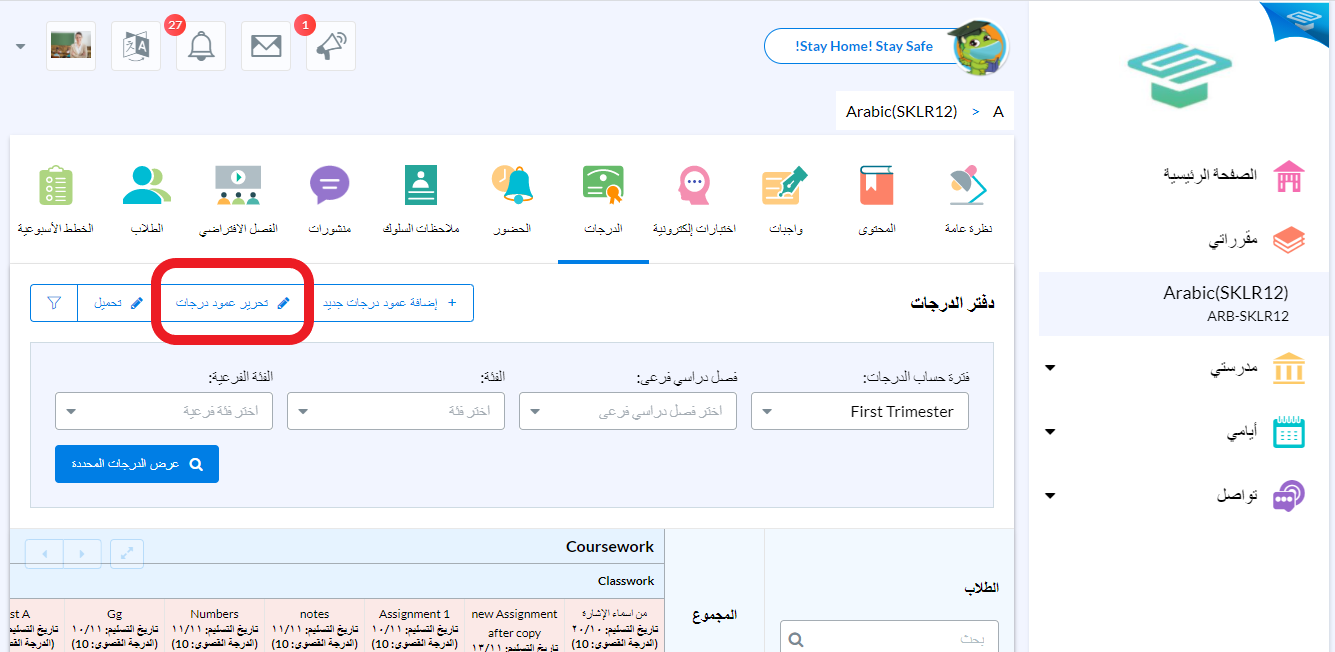Go to الصفحة الرئيسية in the sidebar
Screen dimensions: 1335x652
pyautogui.click(x=1210, y=174)
